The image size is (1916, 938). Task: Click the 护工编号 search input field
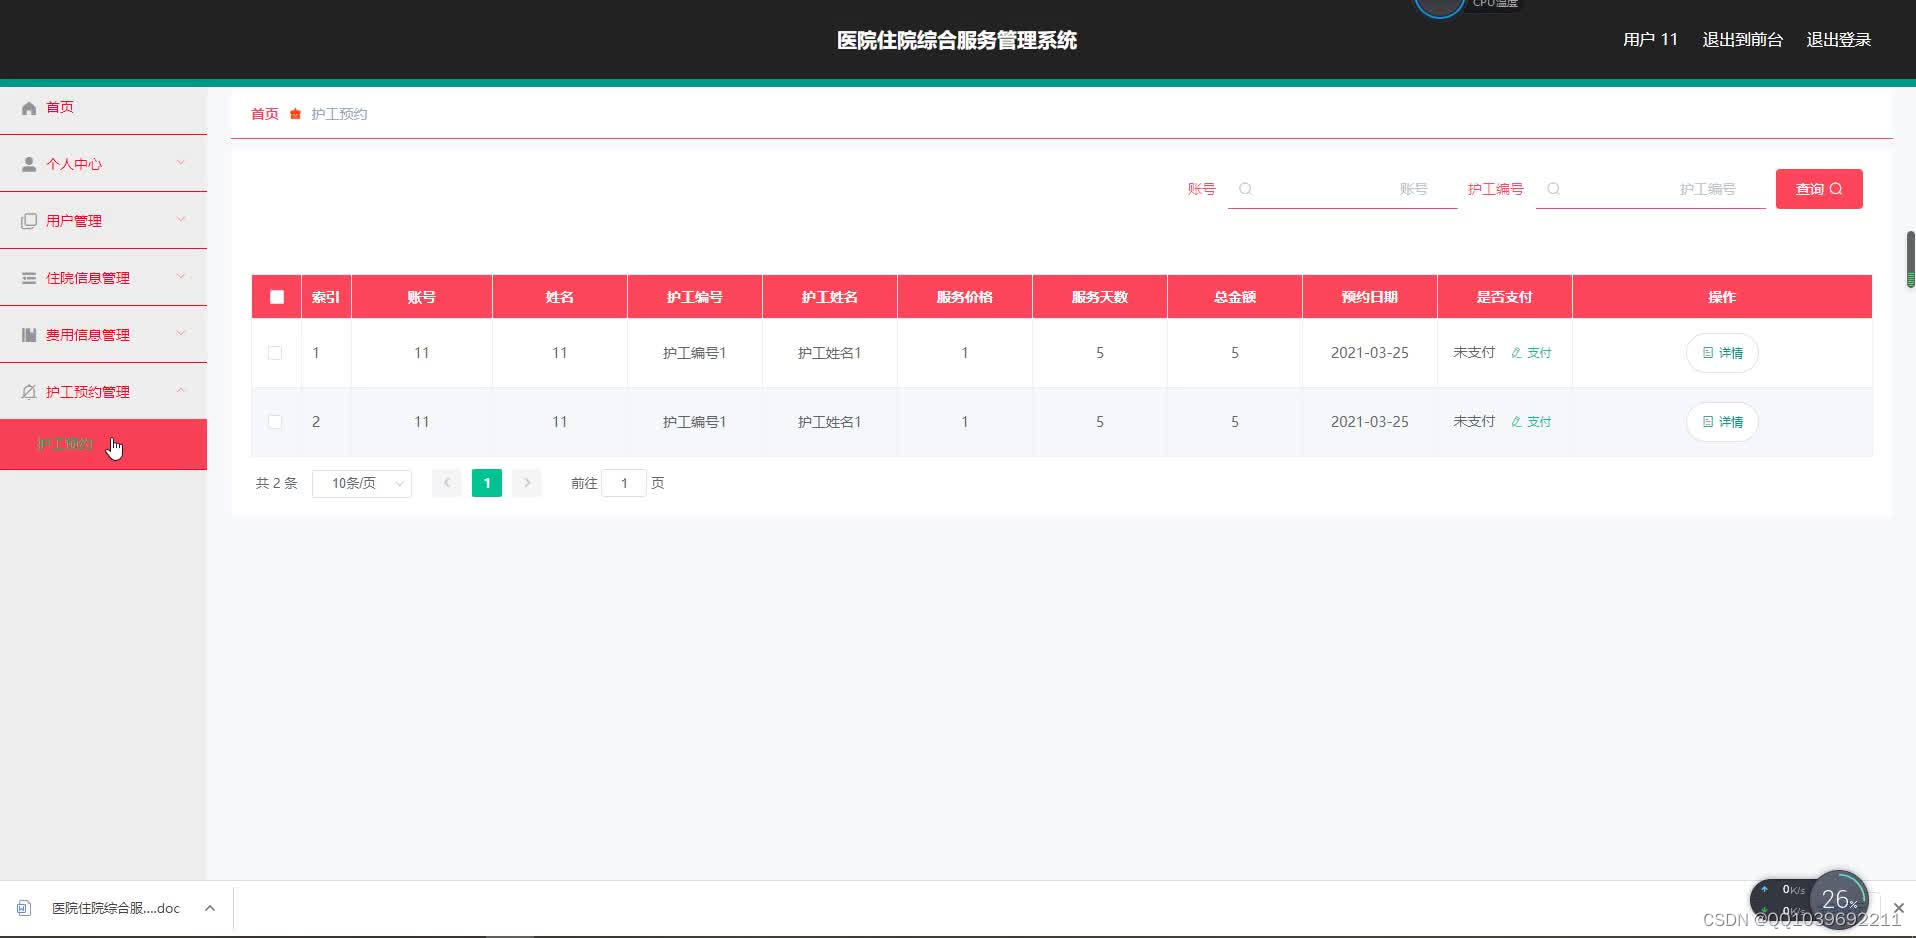(1650, 189)
